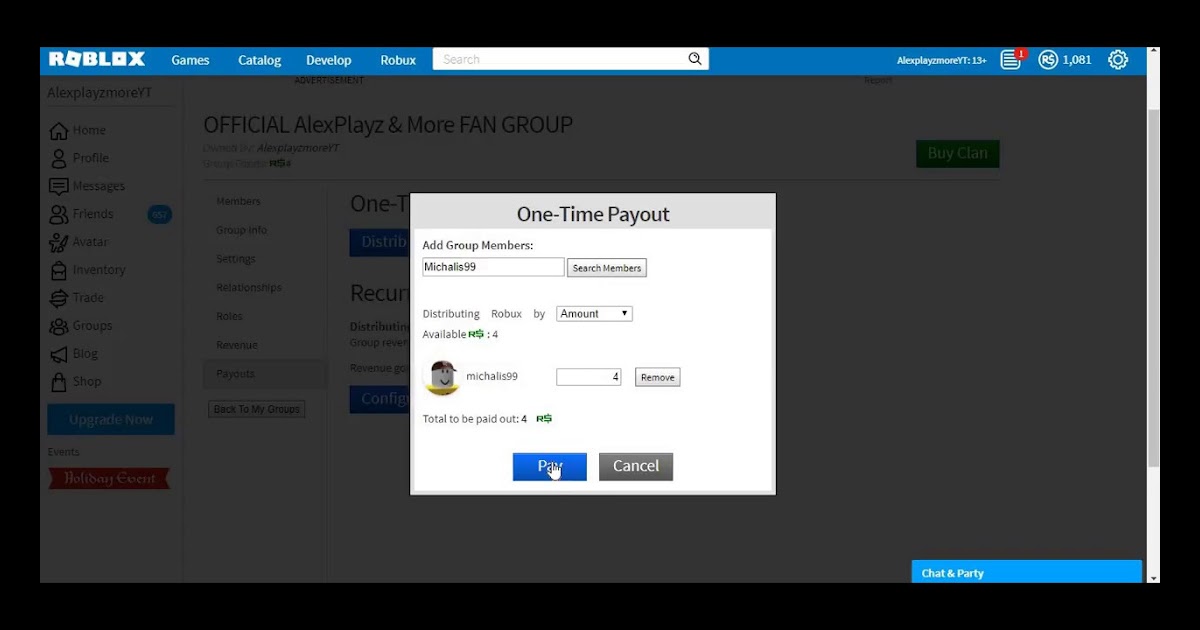
Task: Click the Profile person icon
Action: click(59, 158)
